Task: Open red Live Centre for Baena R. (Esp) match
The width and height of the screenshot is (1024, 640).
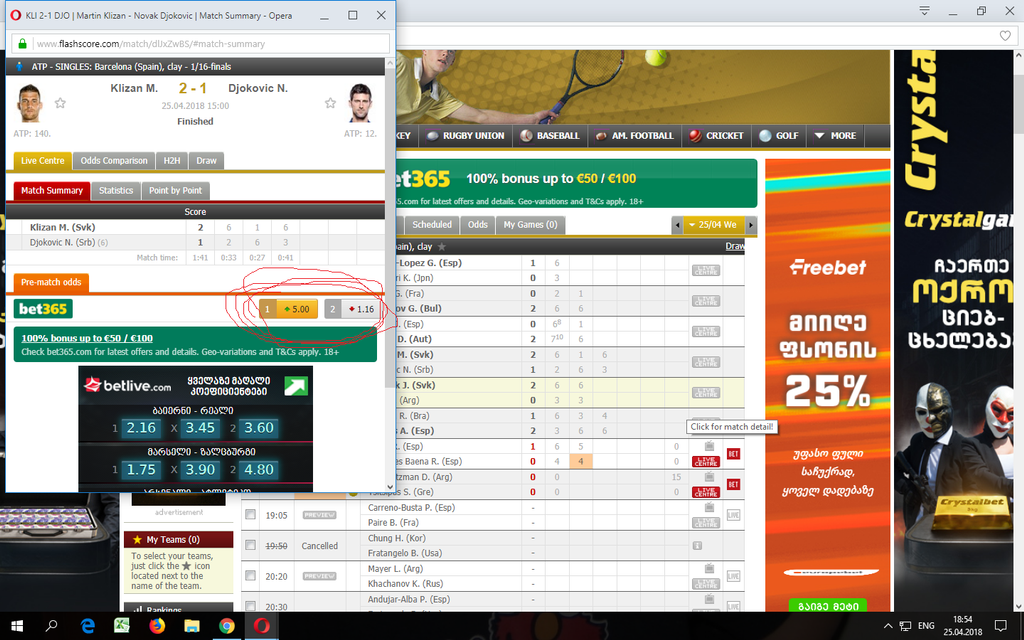Action: tap(706, 462)
